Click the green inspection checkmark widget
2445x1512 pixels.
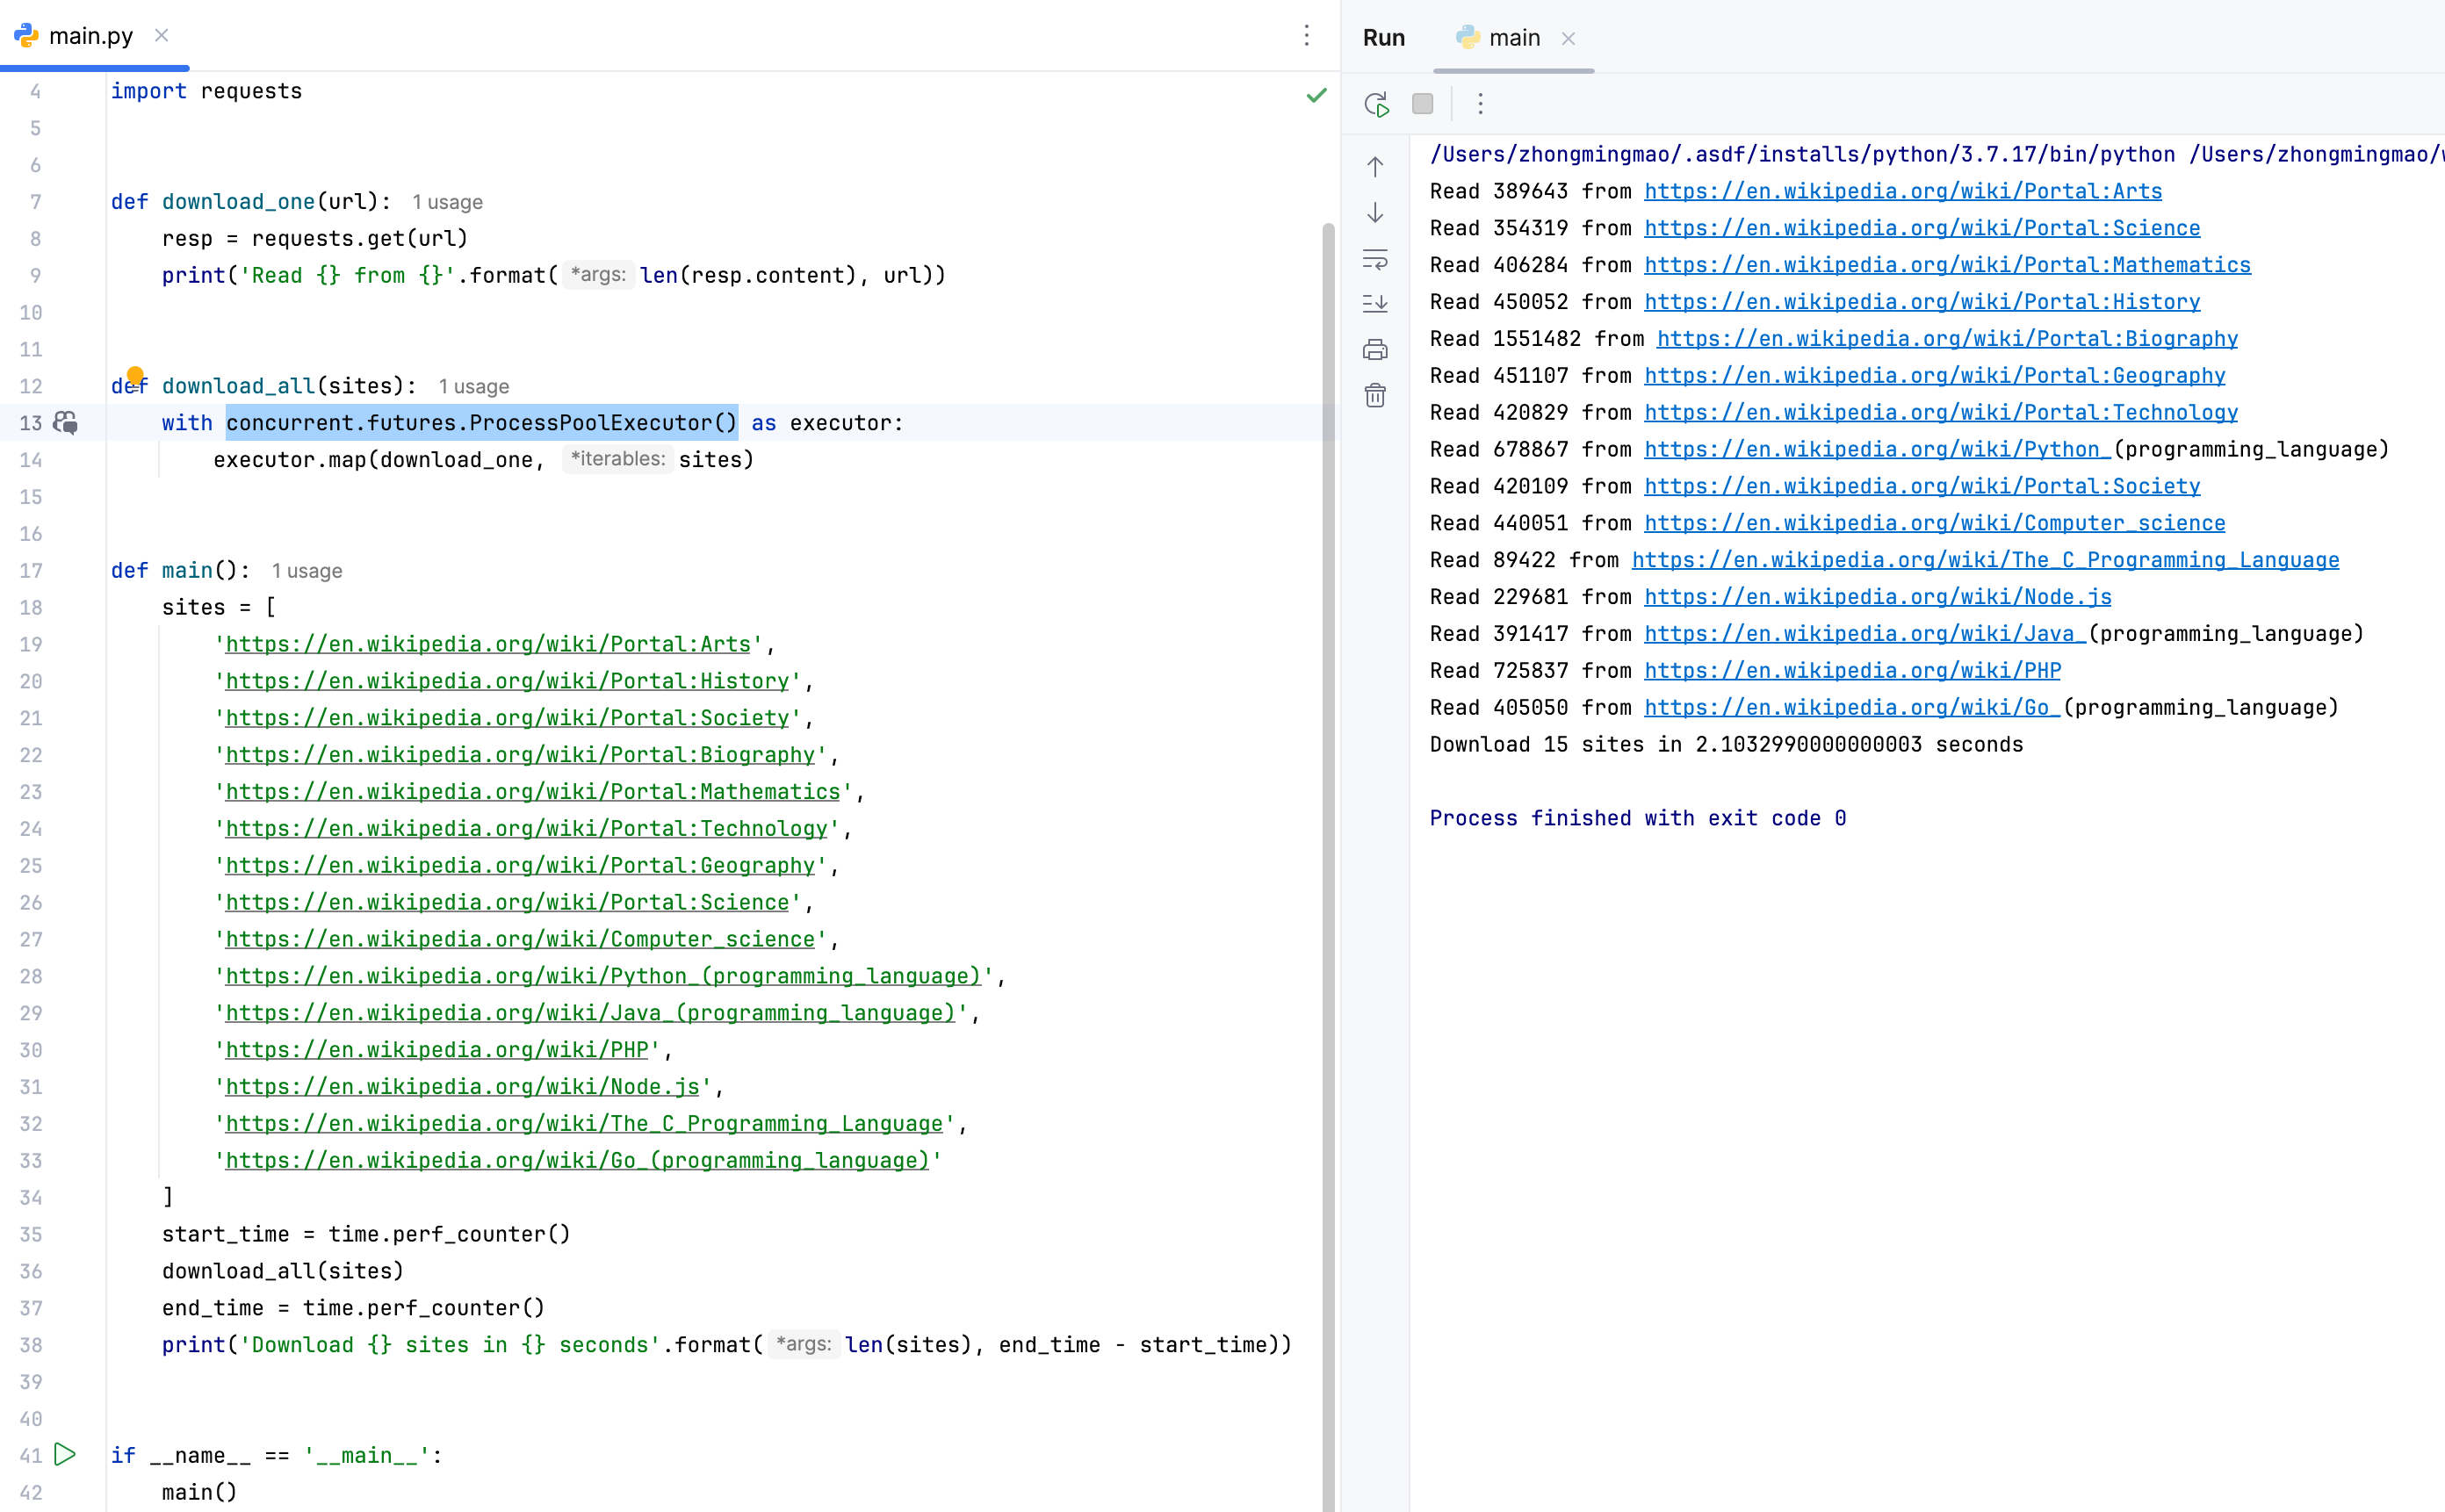click(x=1316, y=95)
